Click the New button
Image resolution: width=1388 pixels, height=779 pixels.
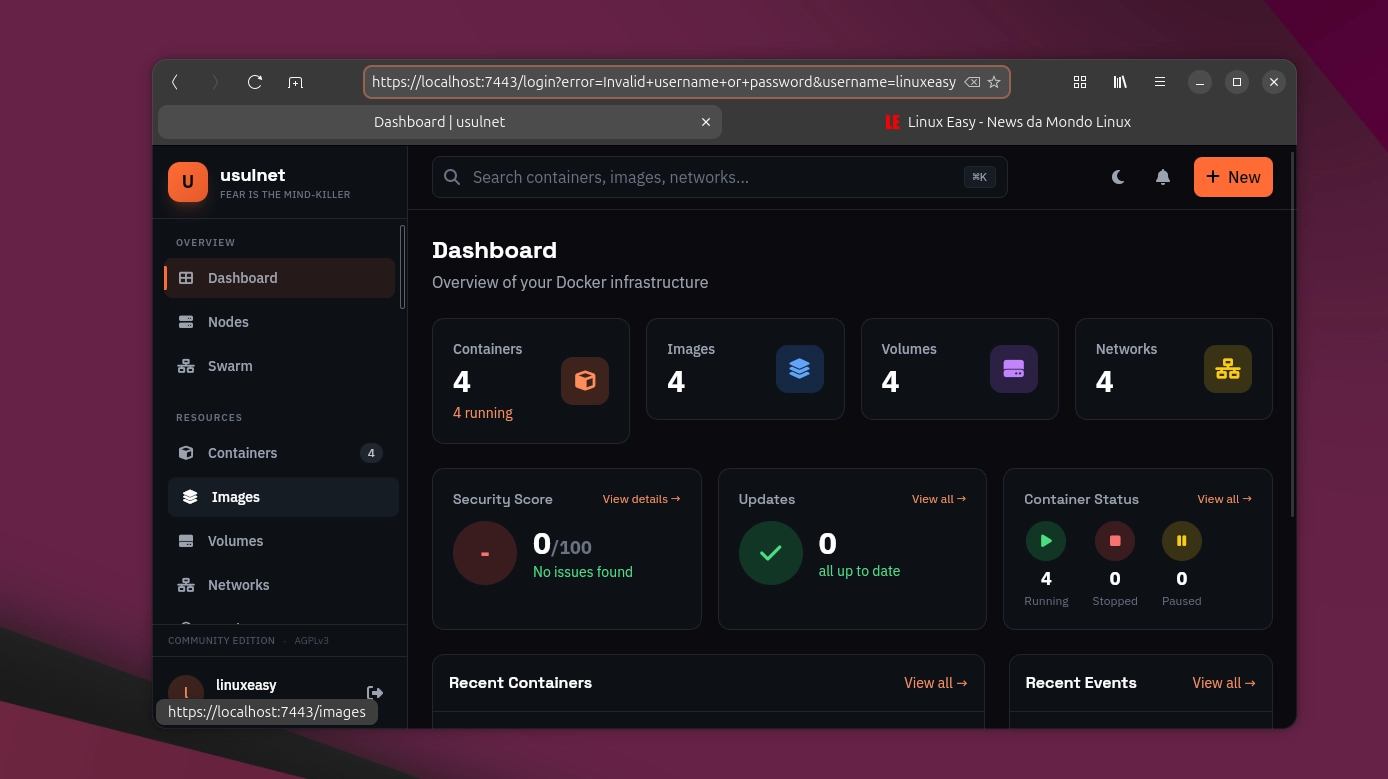tap(1232, 177)
